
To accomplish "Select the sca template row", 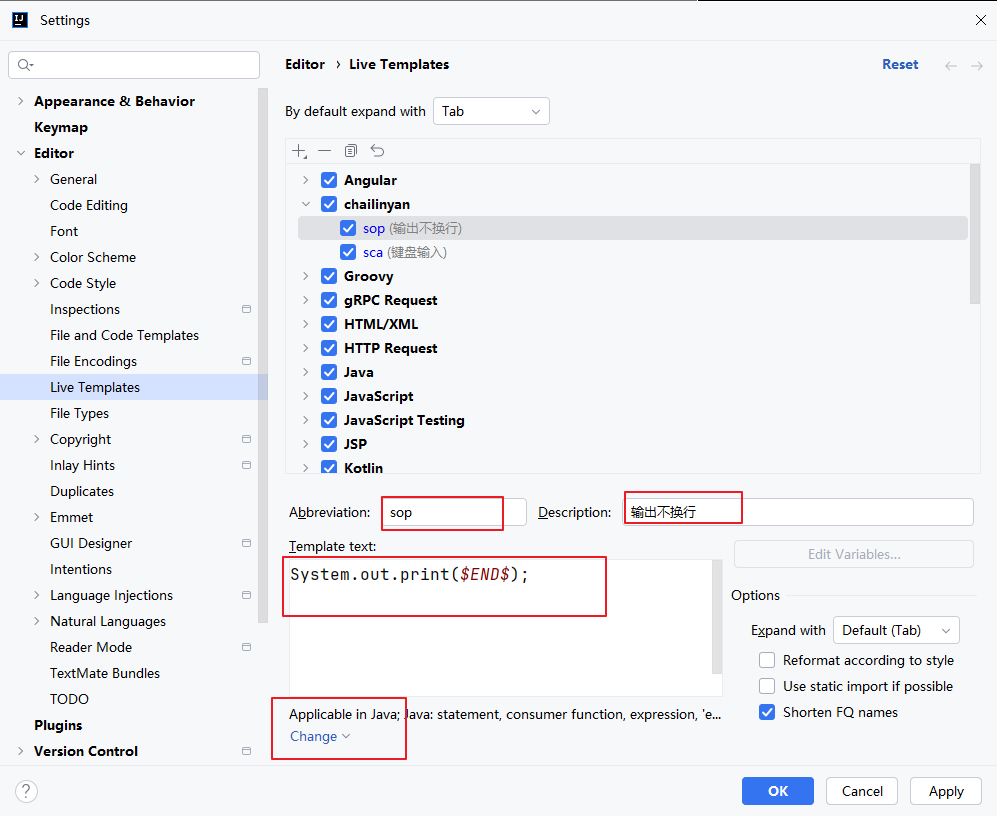I will [633, 252].
